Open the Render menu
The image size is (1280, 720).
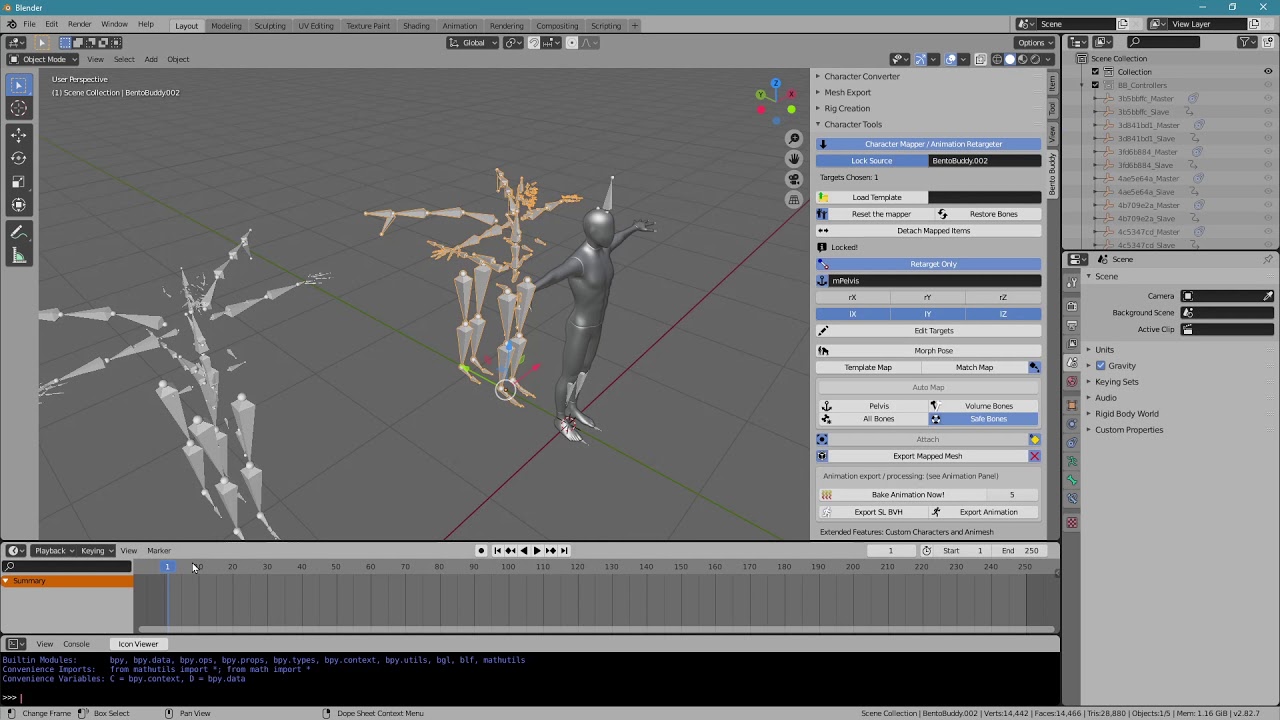pos(79,24)
